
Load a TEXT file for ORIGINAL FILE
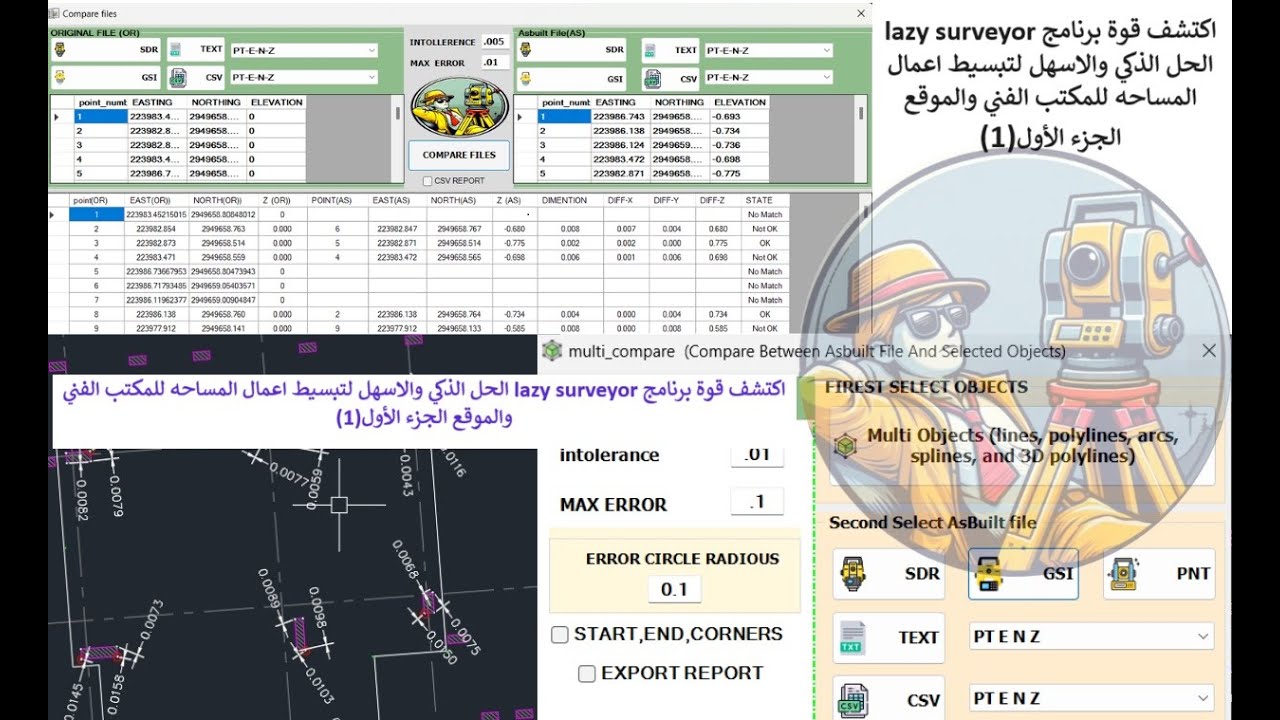(x=196, y=49)
